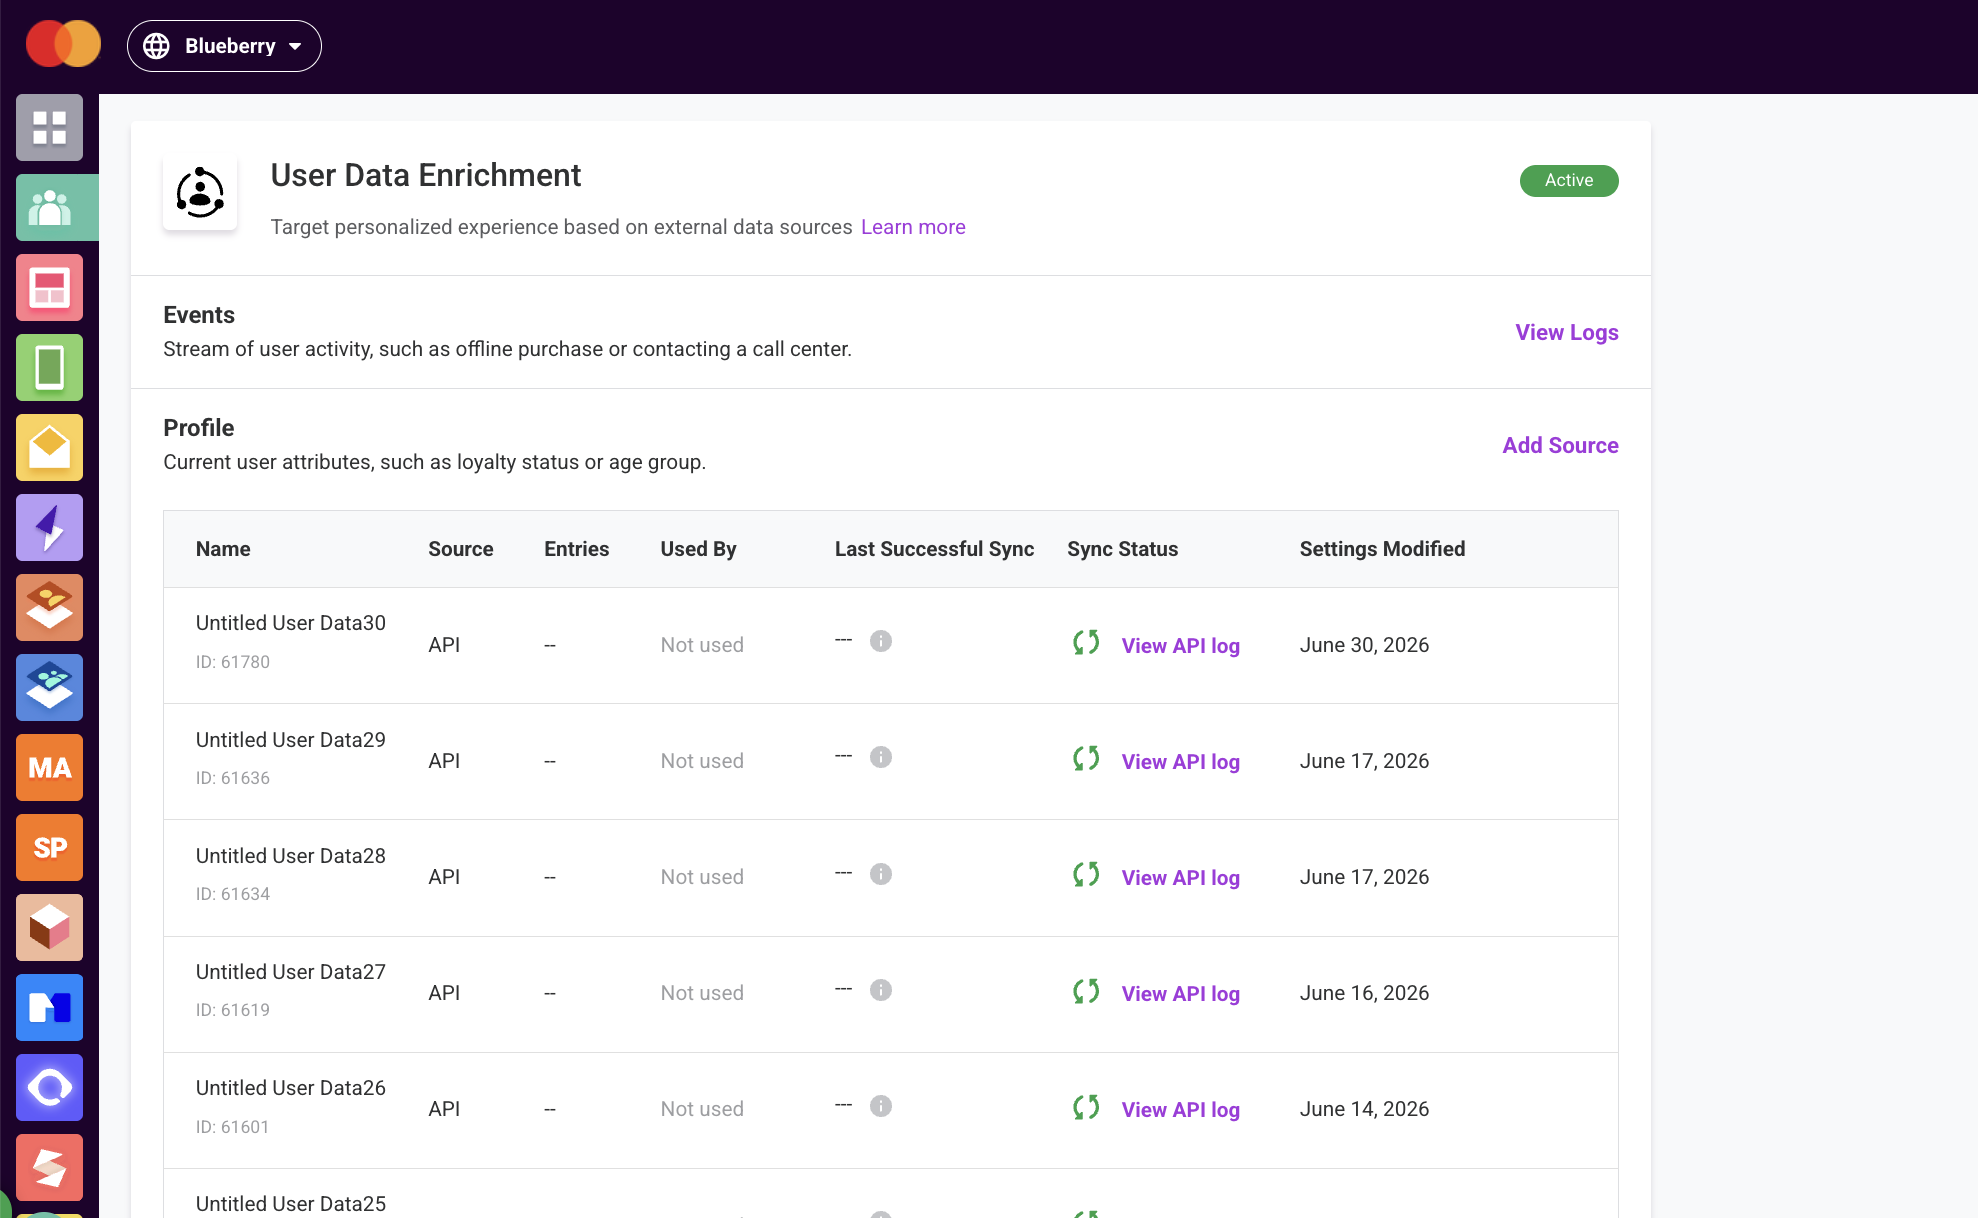Viewport: 1978px width, 1218px height.
Task: Click info icon for Untitled User Data30 sync
Action: (881, 641)
